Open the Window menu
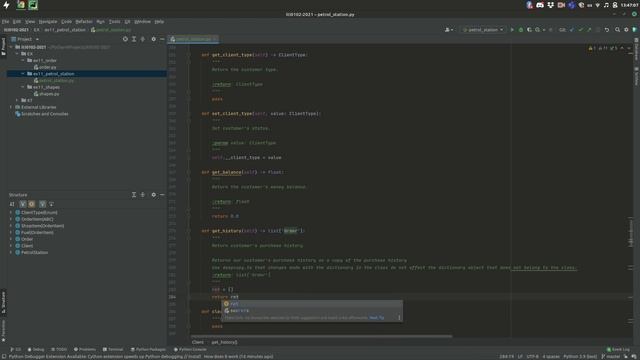 pyautogui.click(x=142, y=21)
